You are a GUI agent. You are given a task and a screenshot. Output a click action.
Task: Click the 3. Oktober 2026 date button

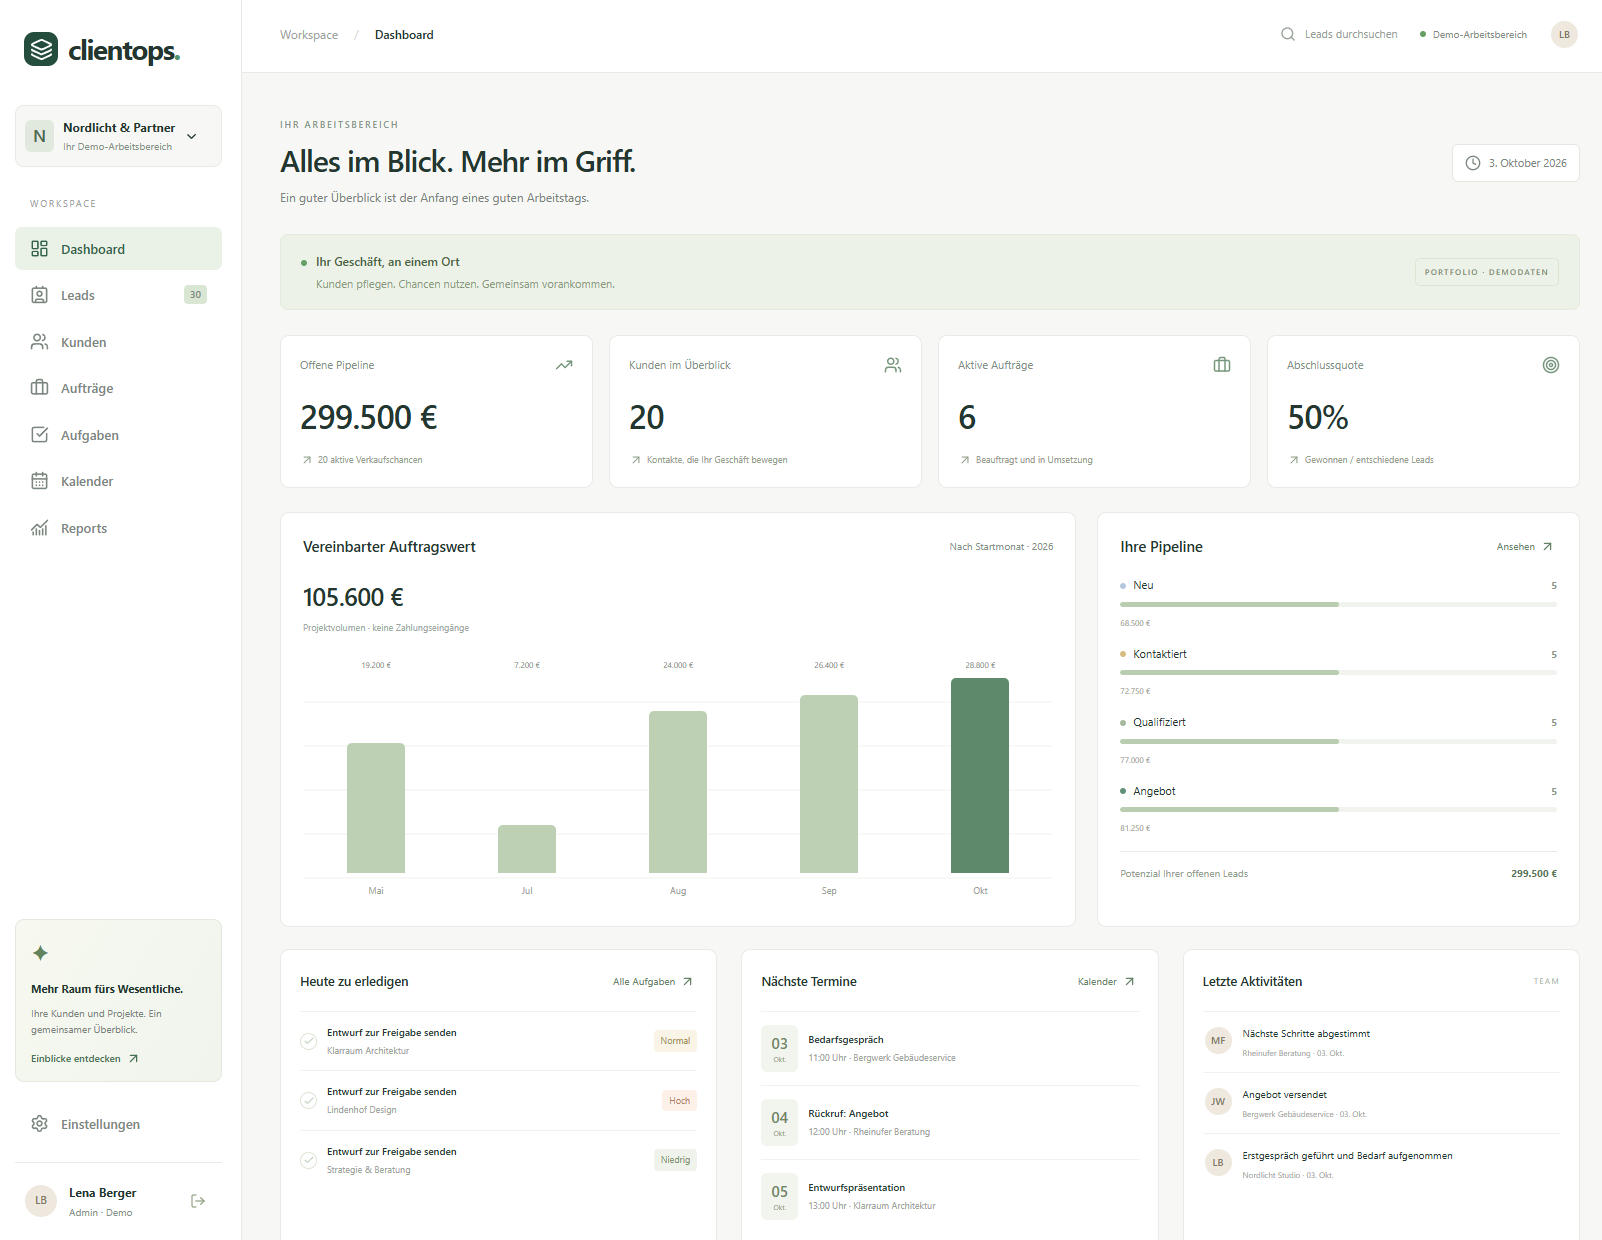click(x=1515, y=163)
